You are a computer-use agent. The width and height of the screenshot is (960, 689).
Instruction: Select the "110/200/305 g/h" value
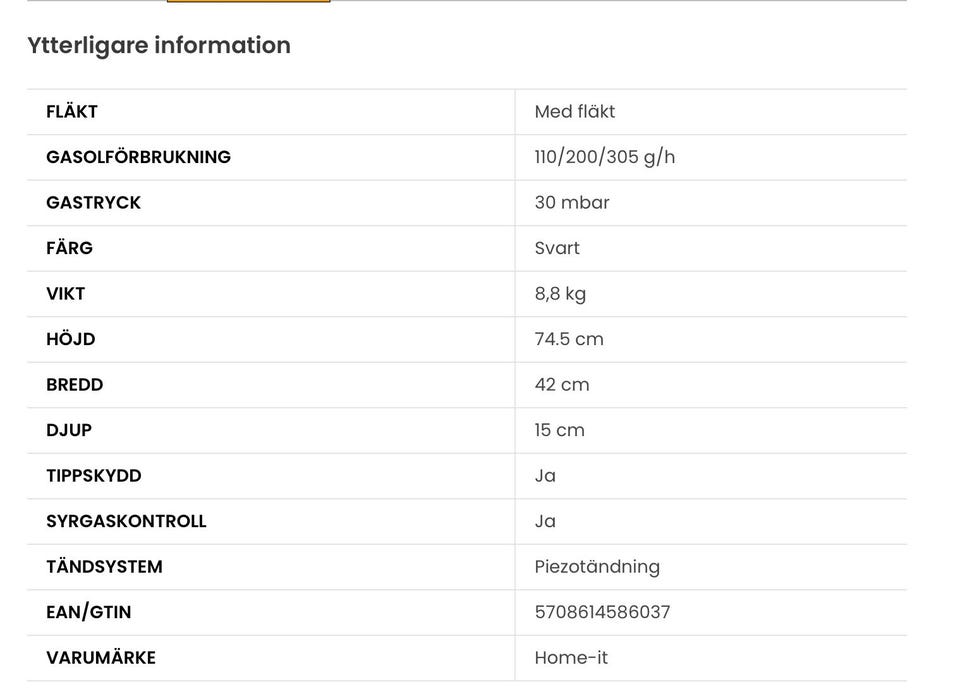pyautogui.click(x=605, y=157)
